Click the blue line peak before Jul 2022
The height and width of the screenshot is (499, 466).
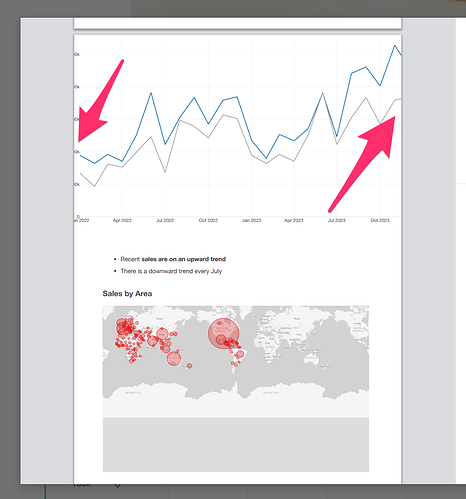coord(151,93)
